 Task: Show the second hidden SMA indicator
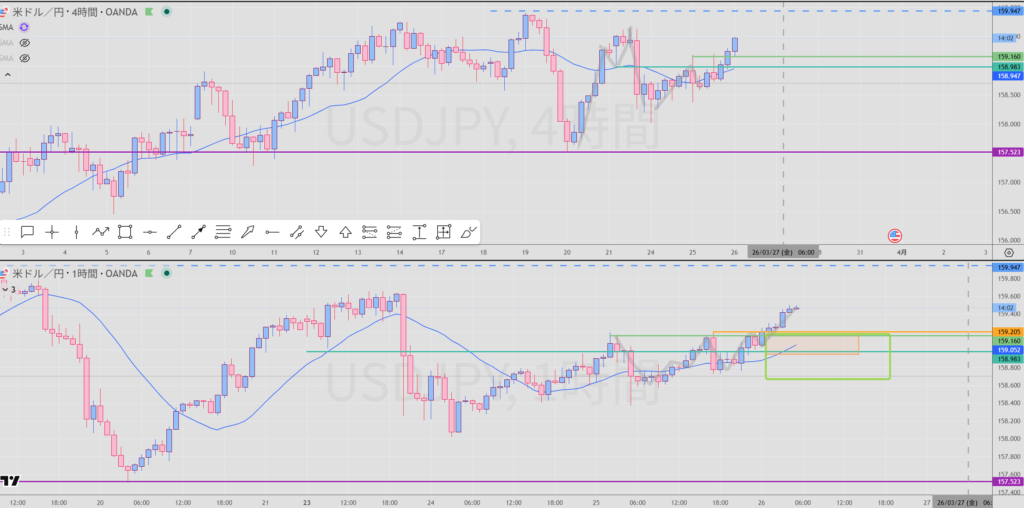point(24,44)
